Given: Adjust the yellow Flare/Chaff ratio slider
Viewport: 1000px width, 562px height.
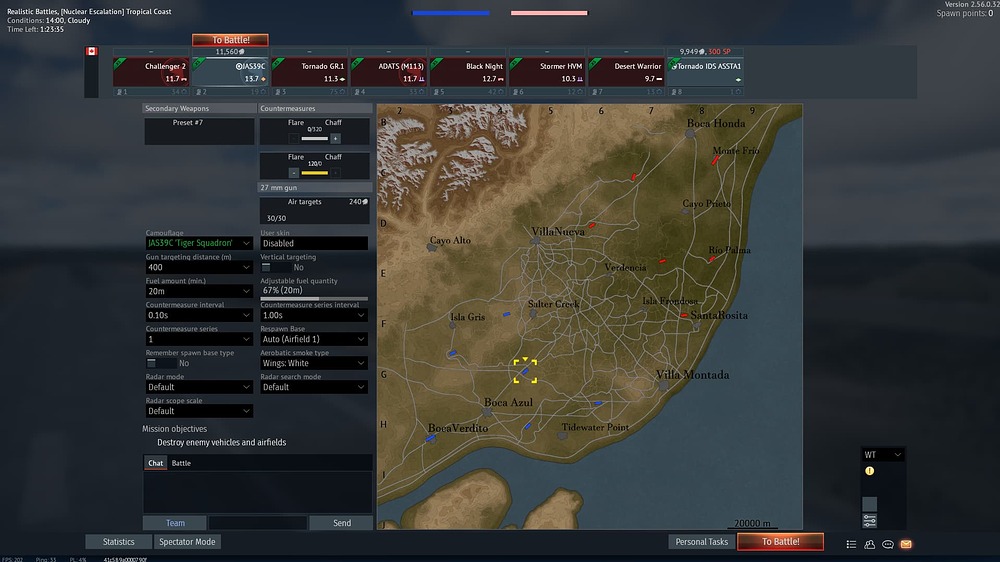Looking at the screenshot, I should click(x=314, y=173).
